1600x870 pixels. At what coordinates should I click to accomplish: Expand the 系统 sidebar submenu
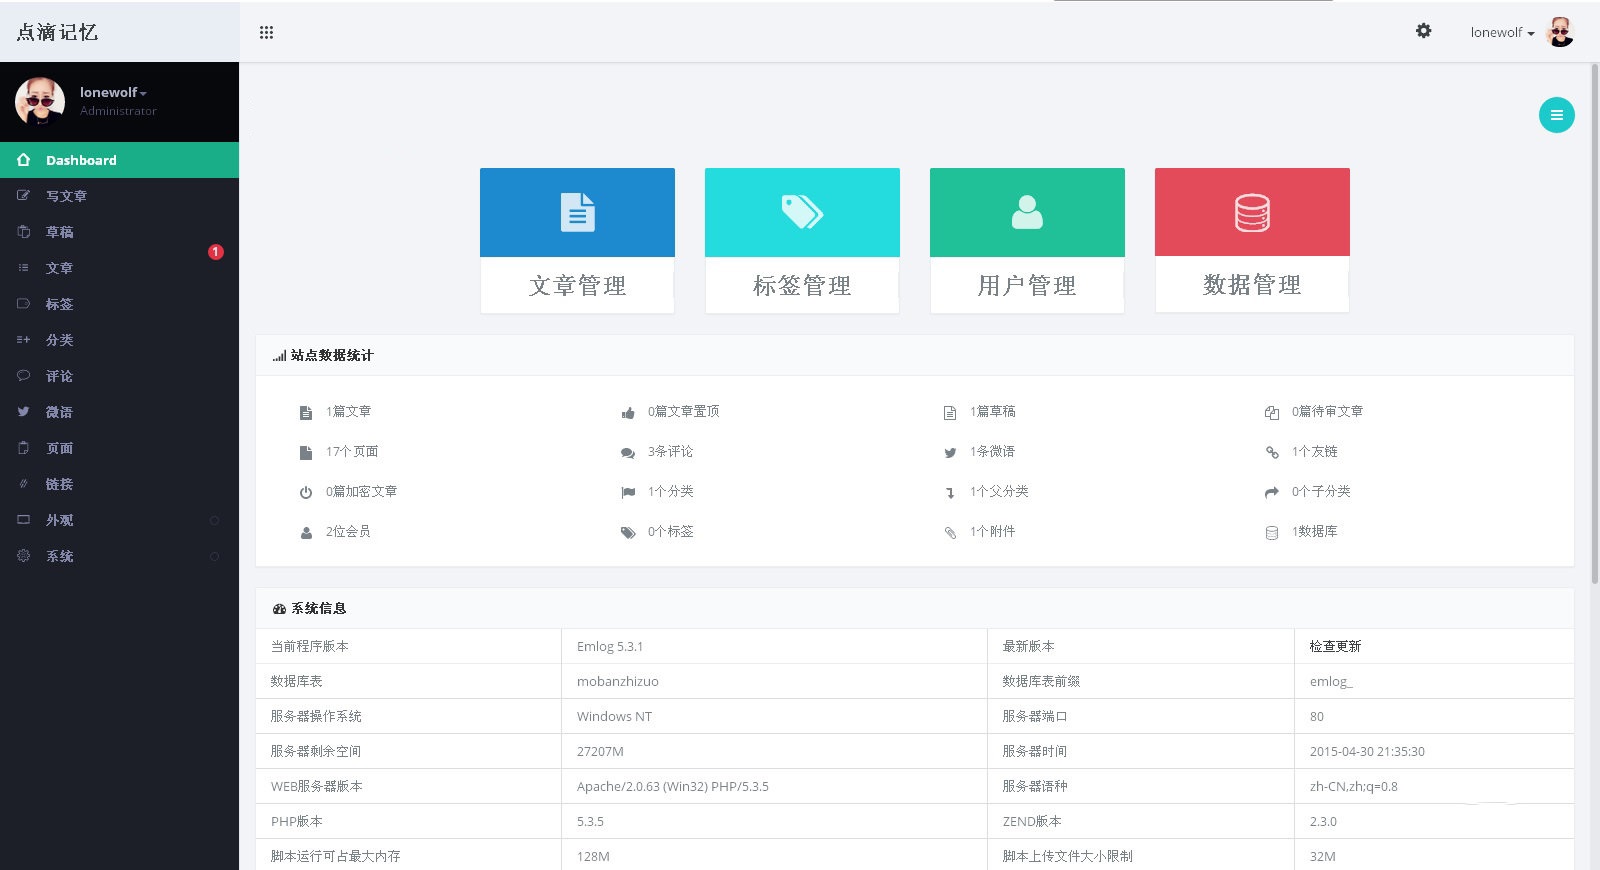tap(60, 556)
